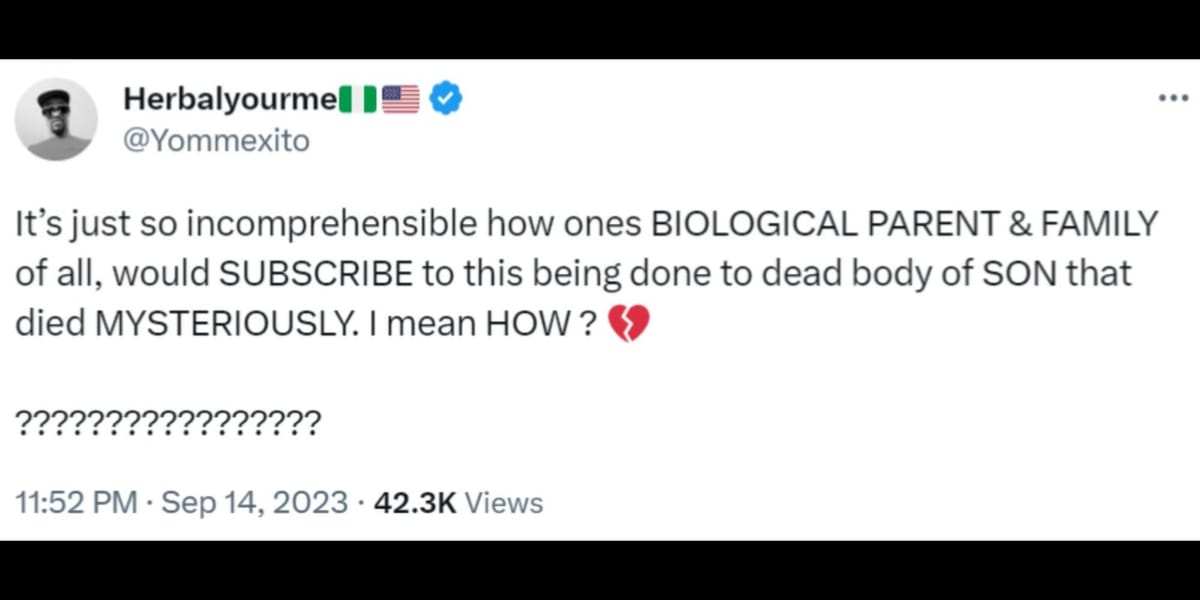Open the tweet author's profile picture

pyautogui.click(x=56, y=119)
